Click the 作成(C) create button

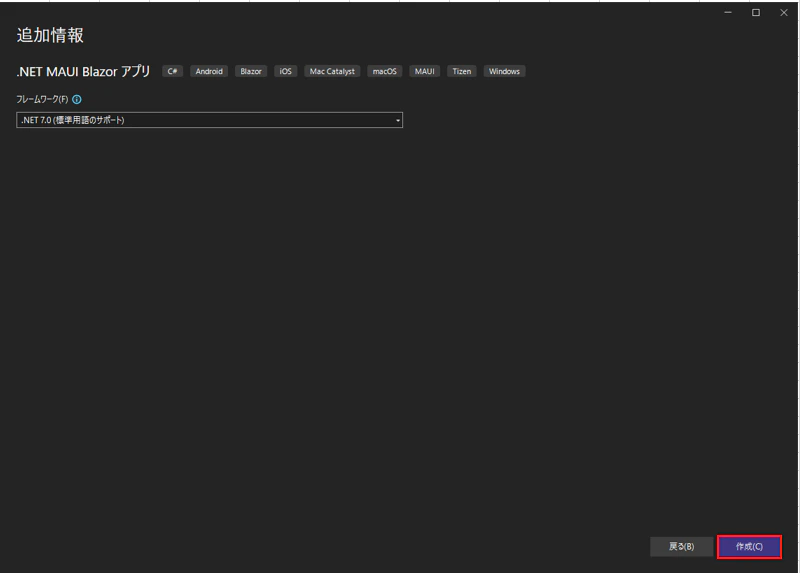(749, 546)
